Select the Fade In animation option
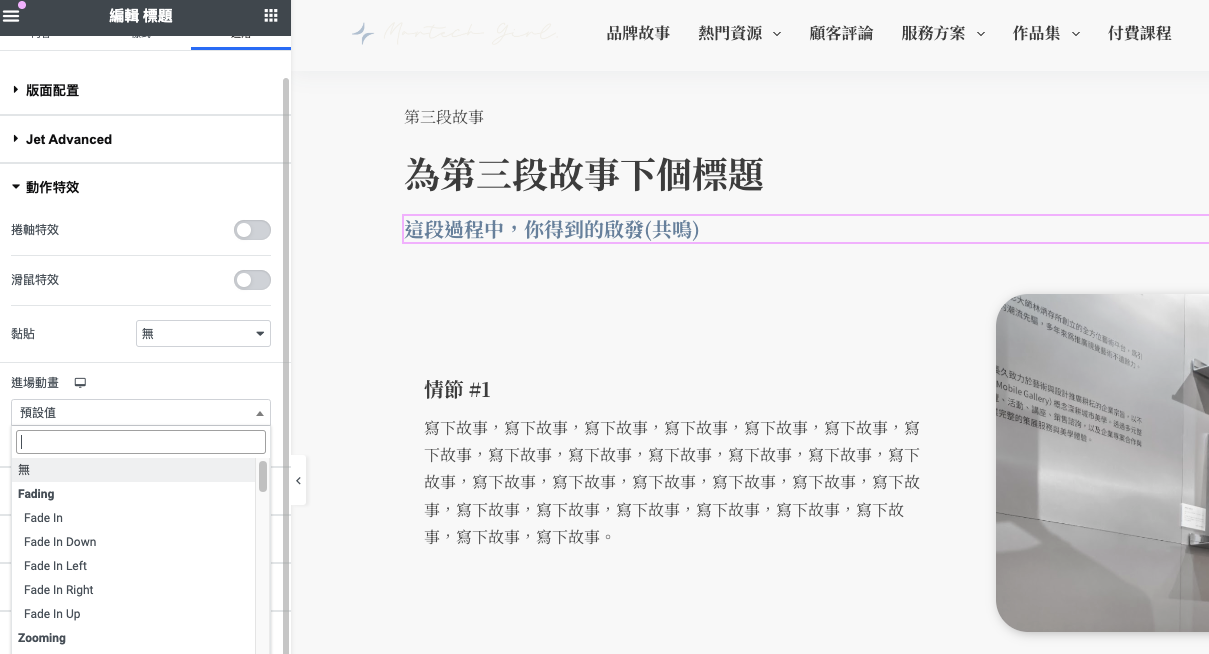1209x654 pixels. [43, 517]
